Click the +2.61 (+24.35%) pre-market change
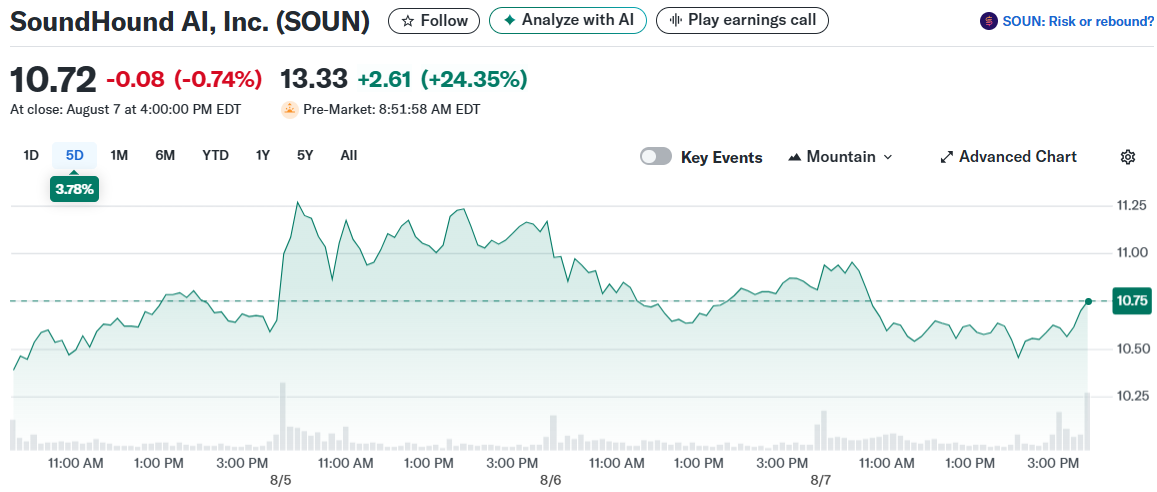The image size is (1157, 492). point(443,79)
